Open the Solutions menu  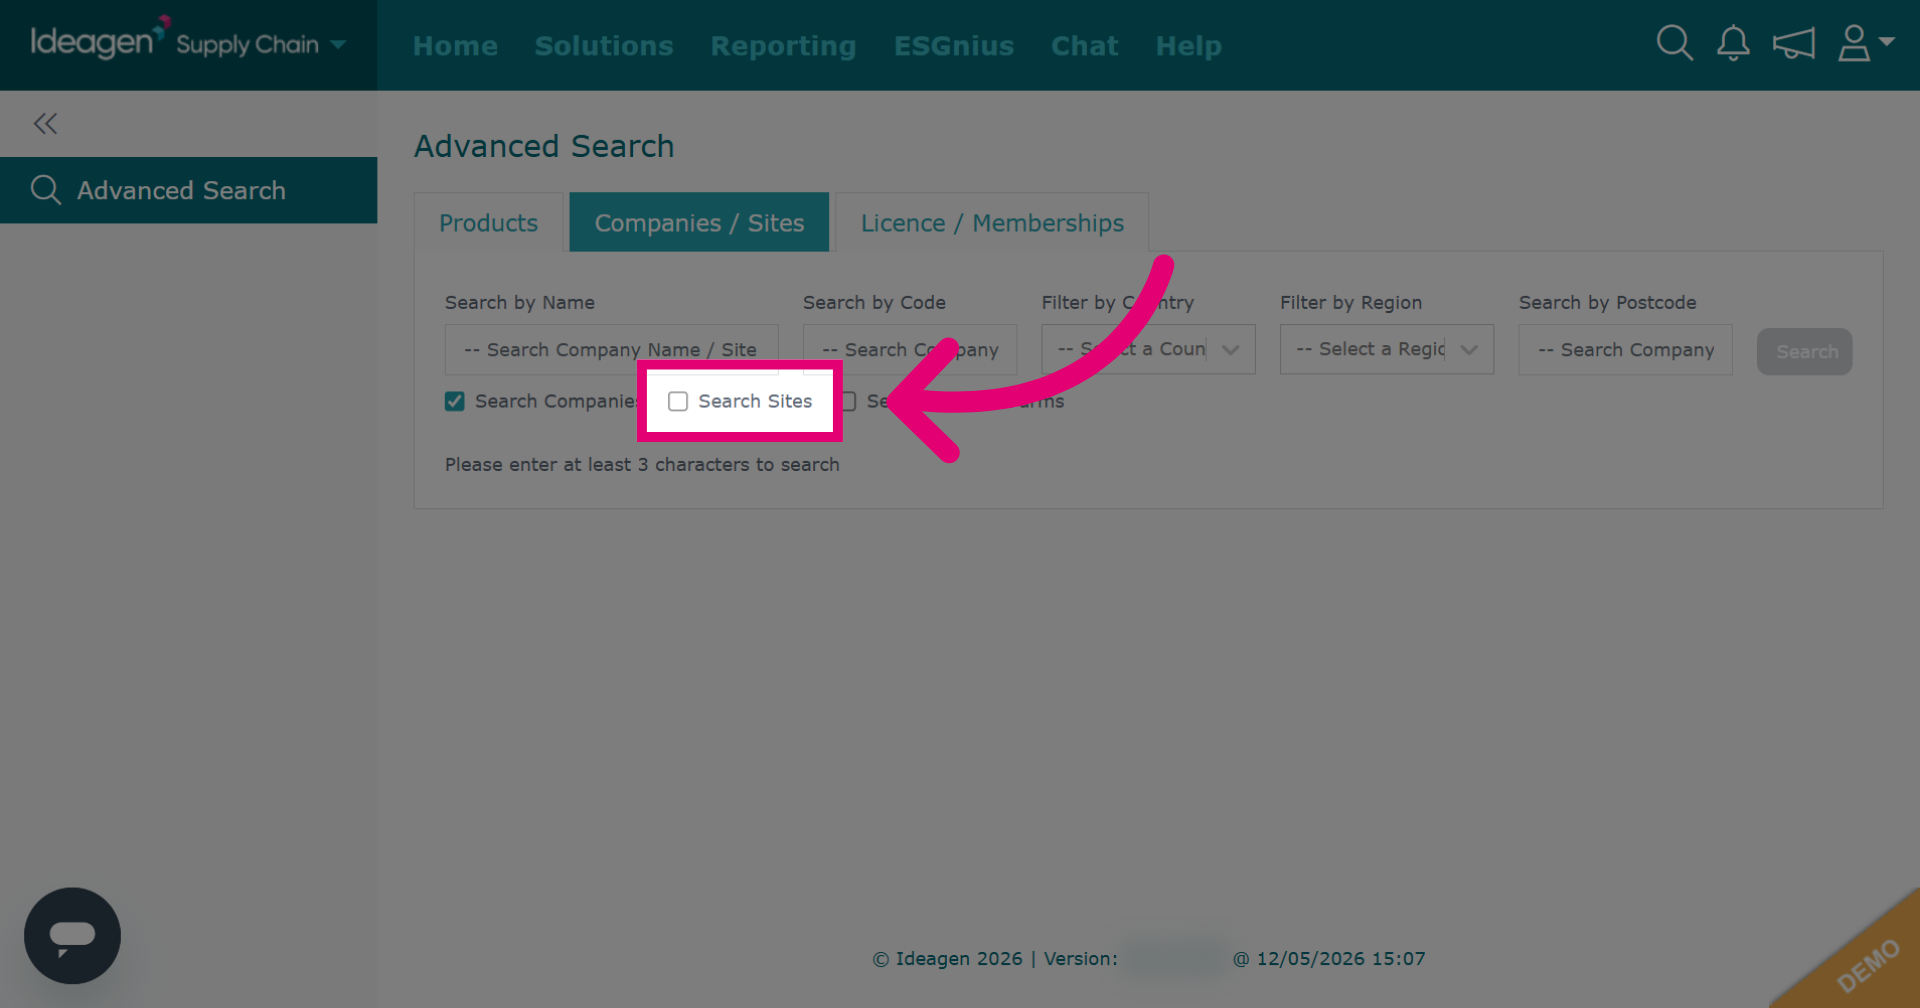(604, 46)
